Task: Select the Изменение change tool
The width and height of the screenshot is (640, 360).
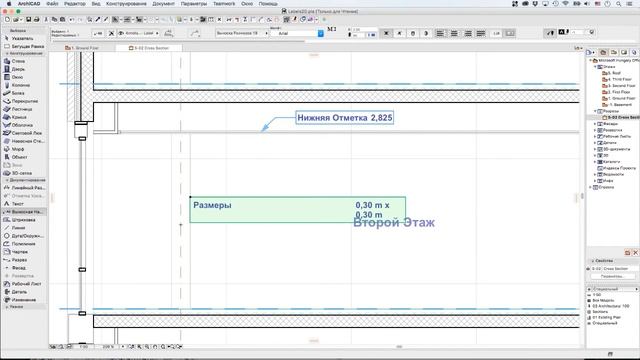Action: [x=23, y=300]
